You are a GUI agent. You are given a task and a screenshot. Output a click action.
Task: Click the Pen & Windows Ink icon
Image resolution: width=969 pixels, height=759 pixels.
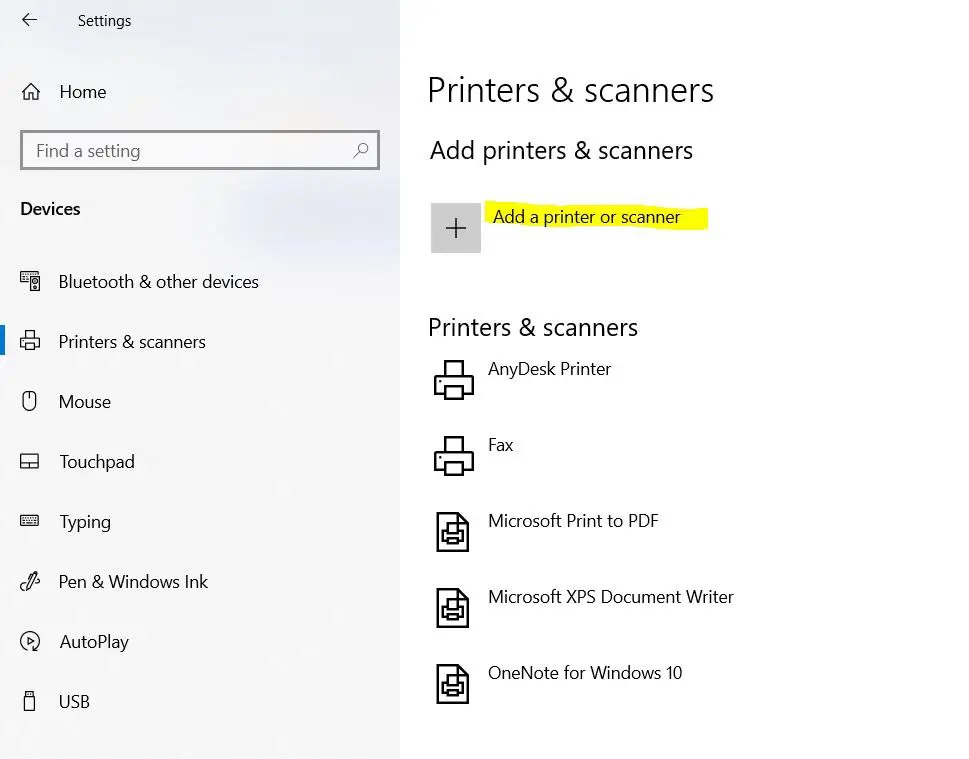click(30, 582)
